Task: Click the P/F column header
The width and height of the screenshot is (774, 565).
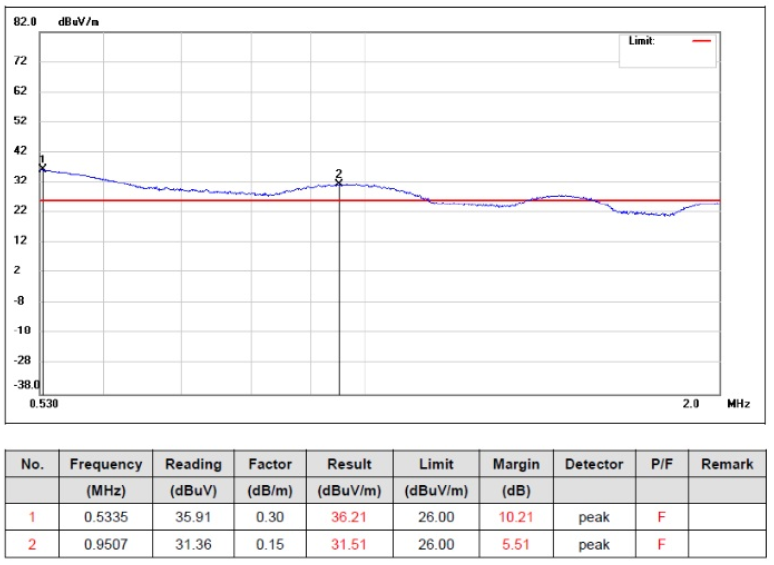Action: 659,464
